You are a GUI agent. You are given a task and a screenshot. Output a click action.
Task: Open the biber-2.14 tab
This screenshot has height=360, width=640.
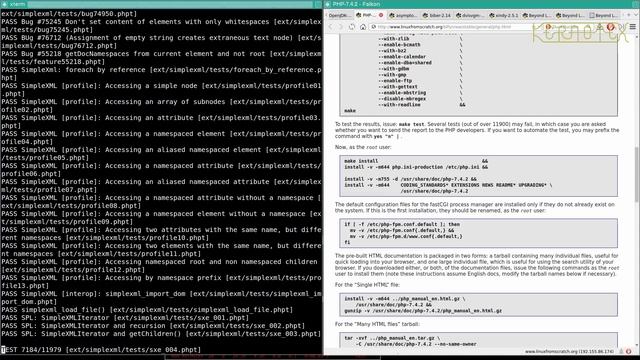click(437, 15)
